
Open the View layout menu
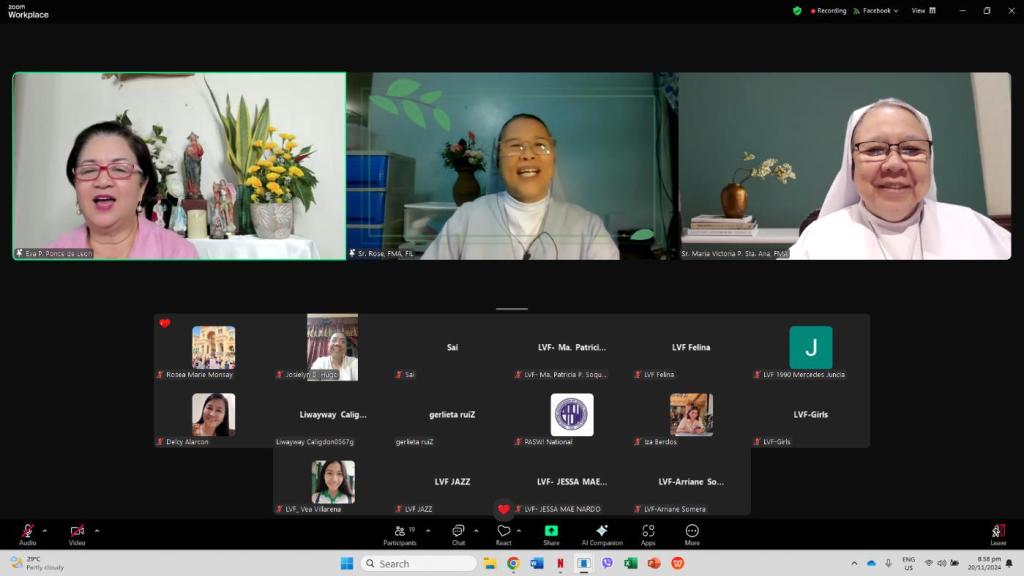[x=923, y=11]
